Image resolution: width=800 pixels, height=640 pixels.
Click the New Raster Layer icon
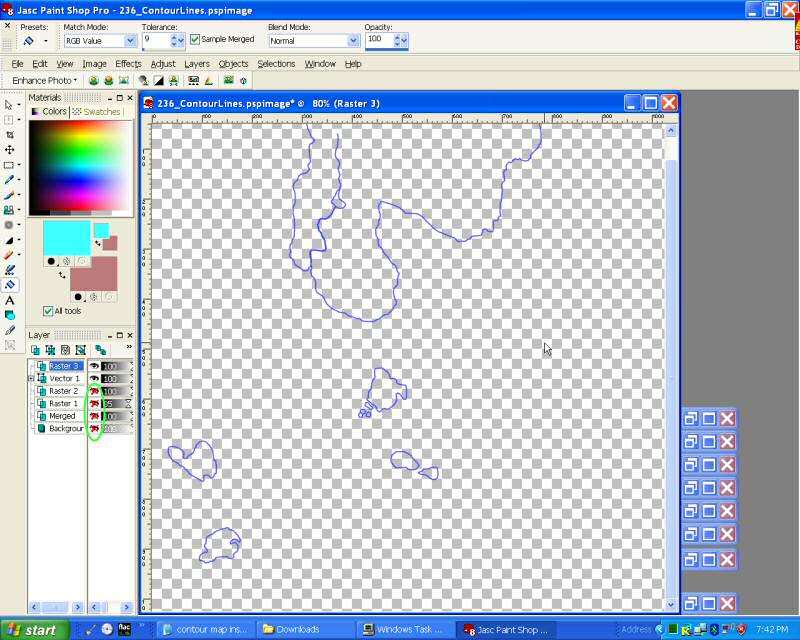click(35, 350)
